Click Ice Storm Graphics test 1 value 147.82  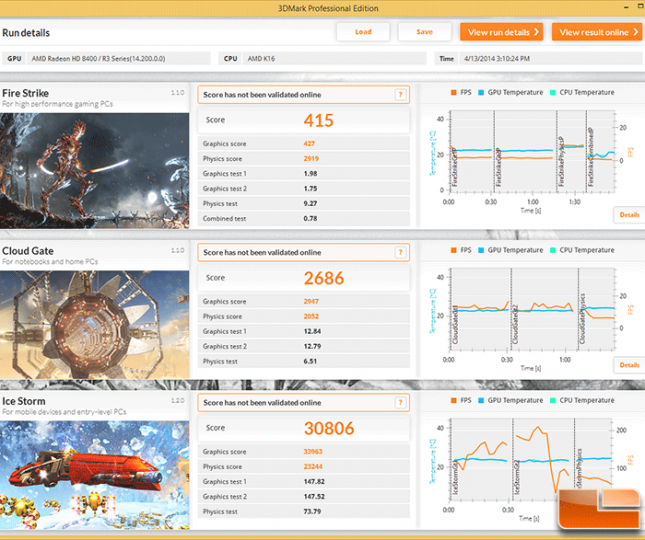coord(314,481)
